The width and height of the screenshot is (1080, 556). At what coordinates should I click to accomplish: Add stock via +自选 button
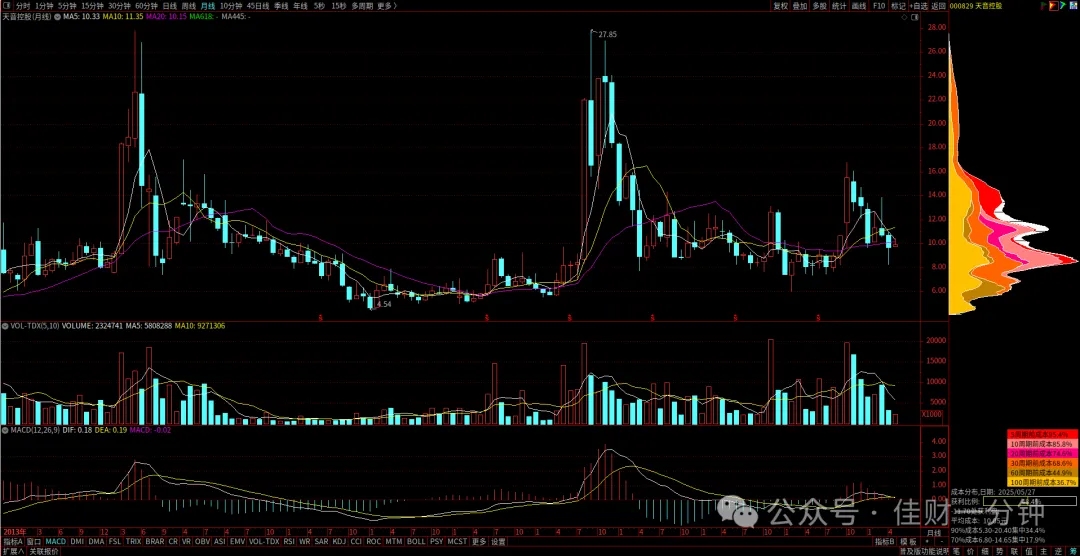tap(919, 6)
